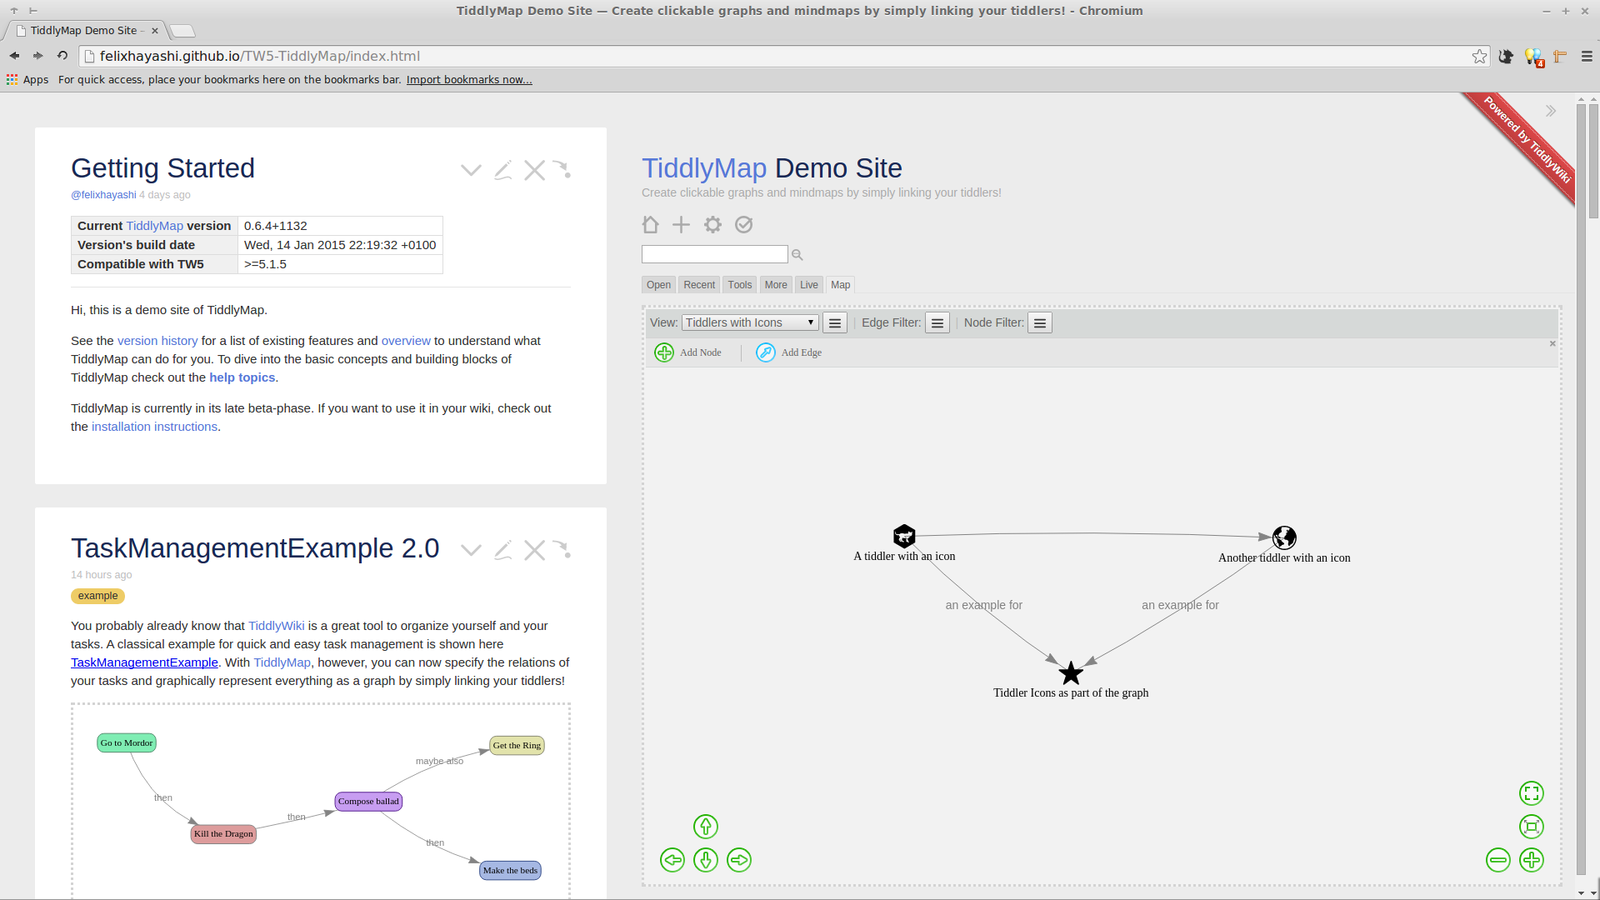Click Import bookmarks now link
This screenshot has height=900, width=1600.
tap(469, 80)
